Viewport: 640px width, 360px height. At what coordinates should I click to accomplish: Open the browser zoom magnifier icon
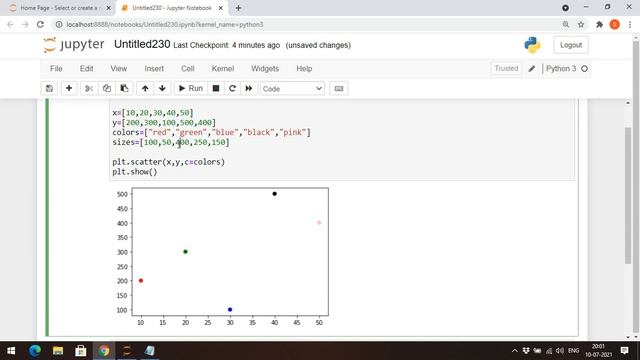tap(566, 24)
